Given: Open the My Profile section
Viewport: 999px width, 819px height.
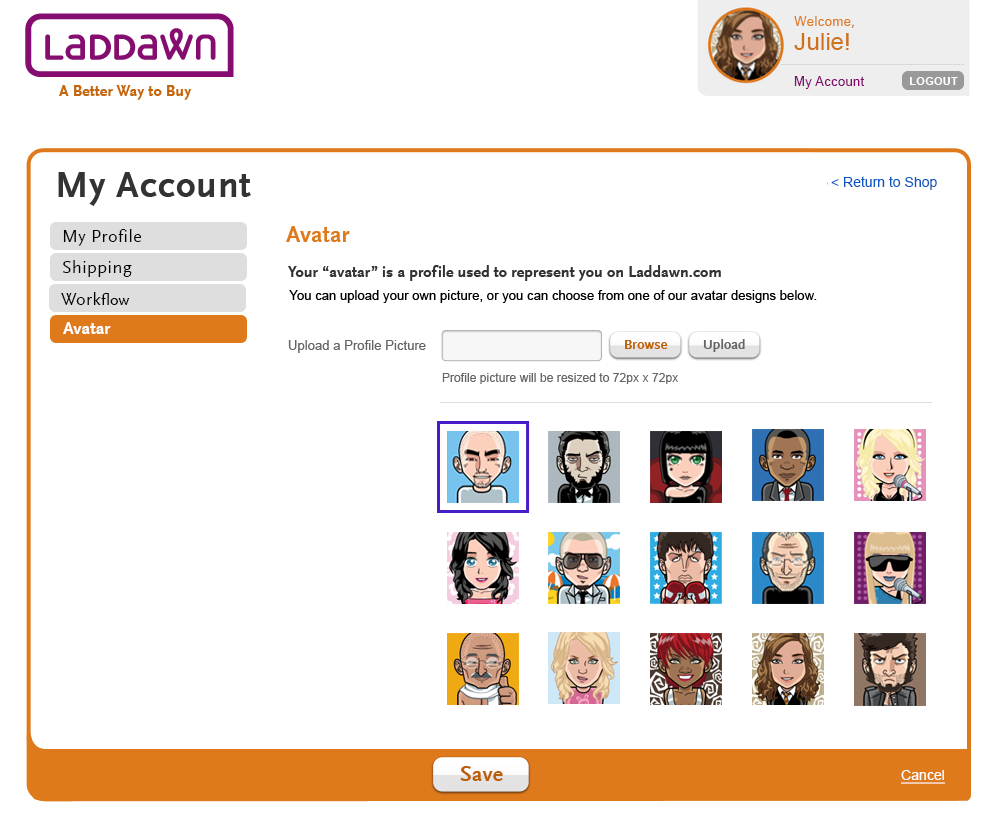Looking at the screenshot, I should [x=148, y=236].
